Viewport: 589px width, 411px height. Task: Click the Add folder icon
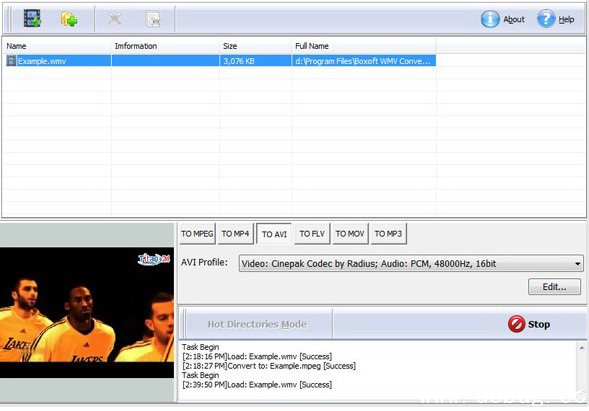pyautogui.click(x=69, y=19)
